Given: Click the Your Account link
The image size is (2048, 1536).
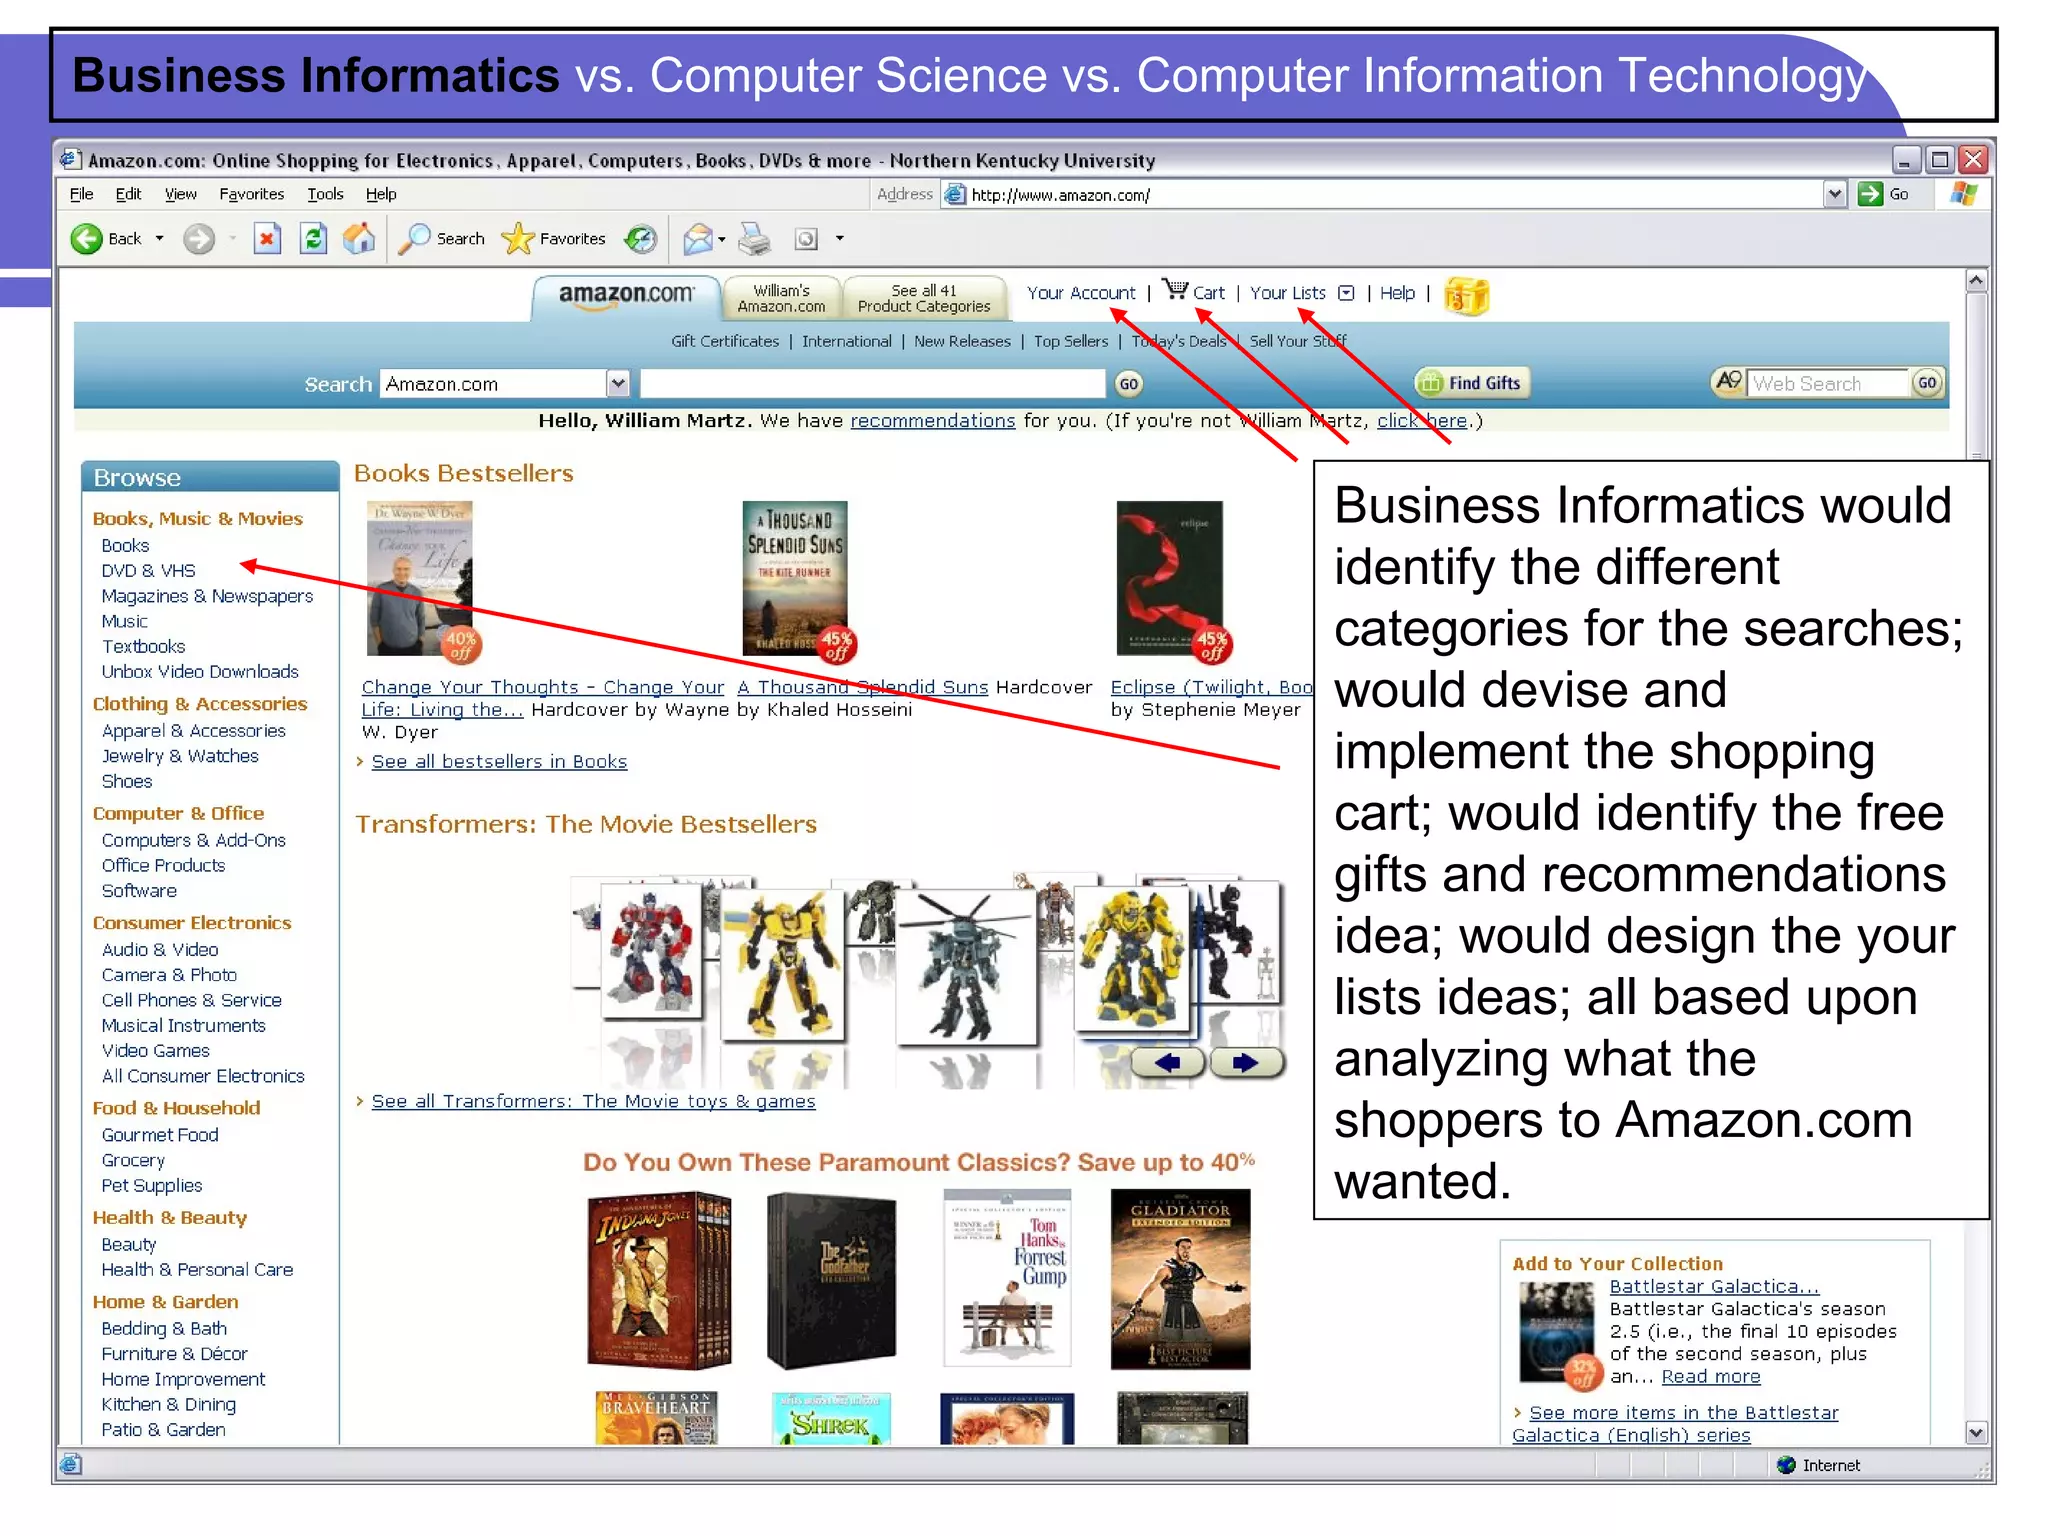Looking at the screenshot, I should coord(1081,293).
